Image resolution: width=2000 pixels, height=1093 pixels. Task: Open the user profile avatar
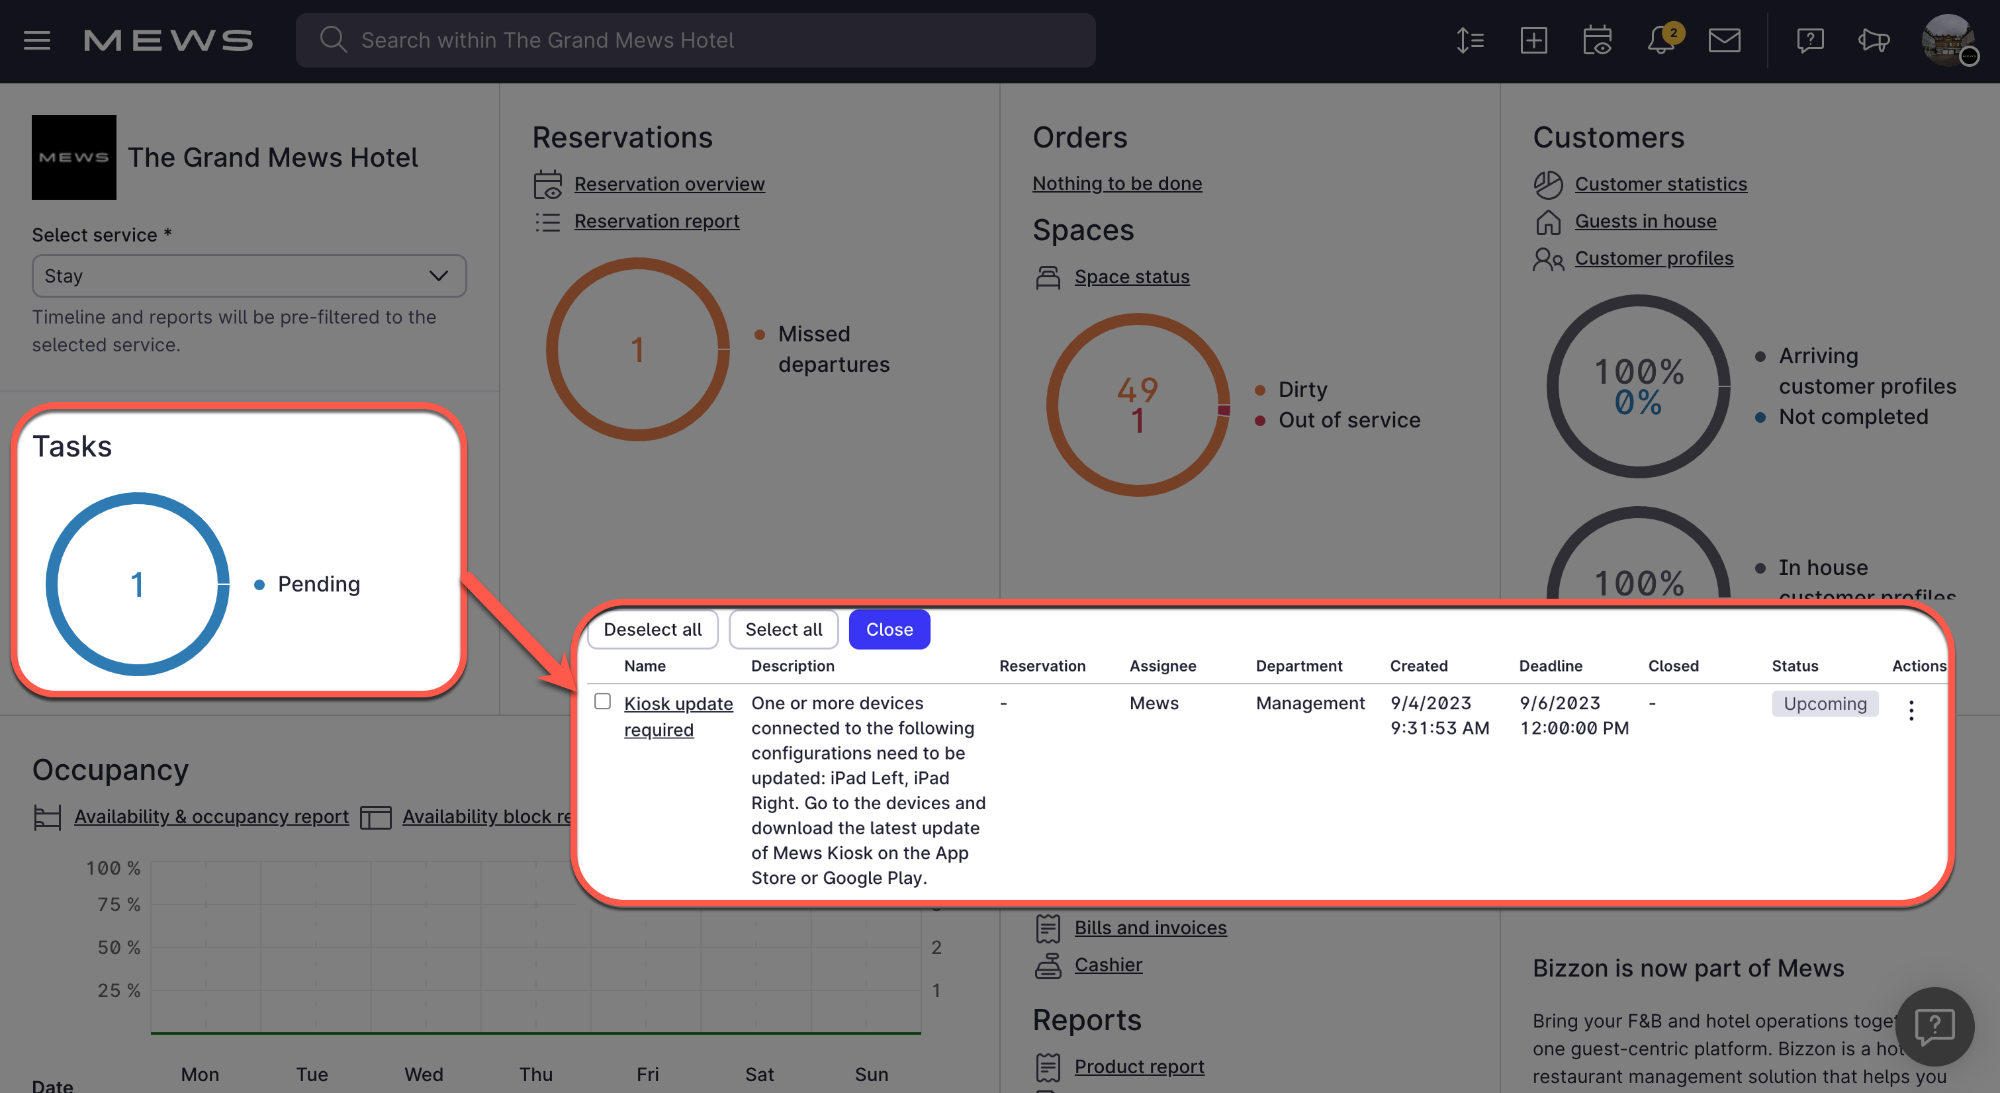(x=1948, y=40)
